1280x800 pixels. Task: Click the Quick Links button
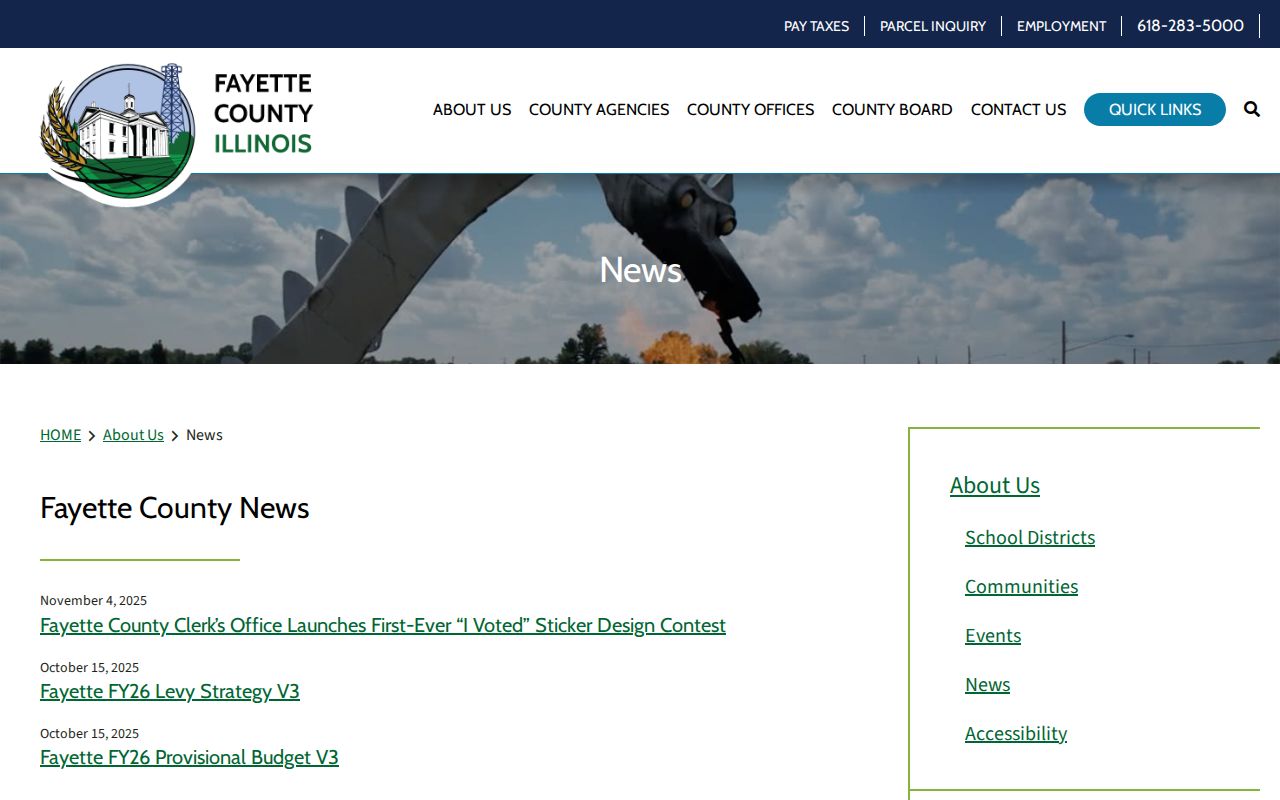[1154, 109]
